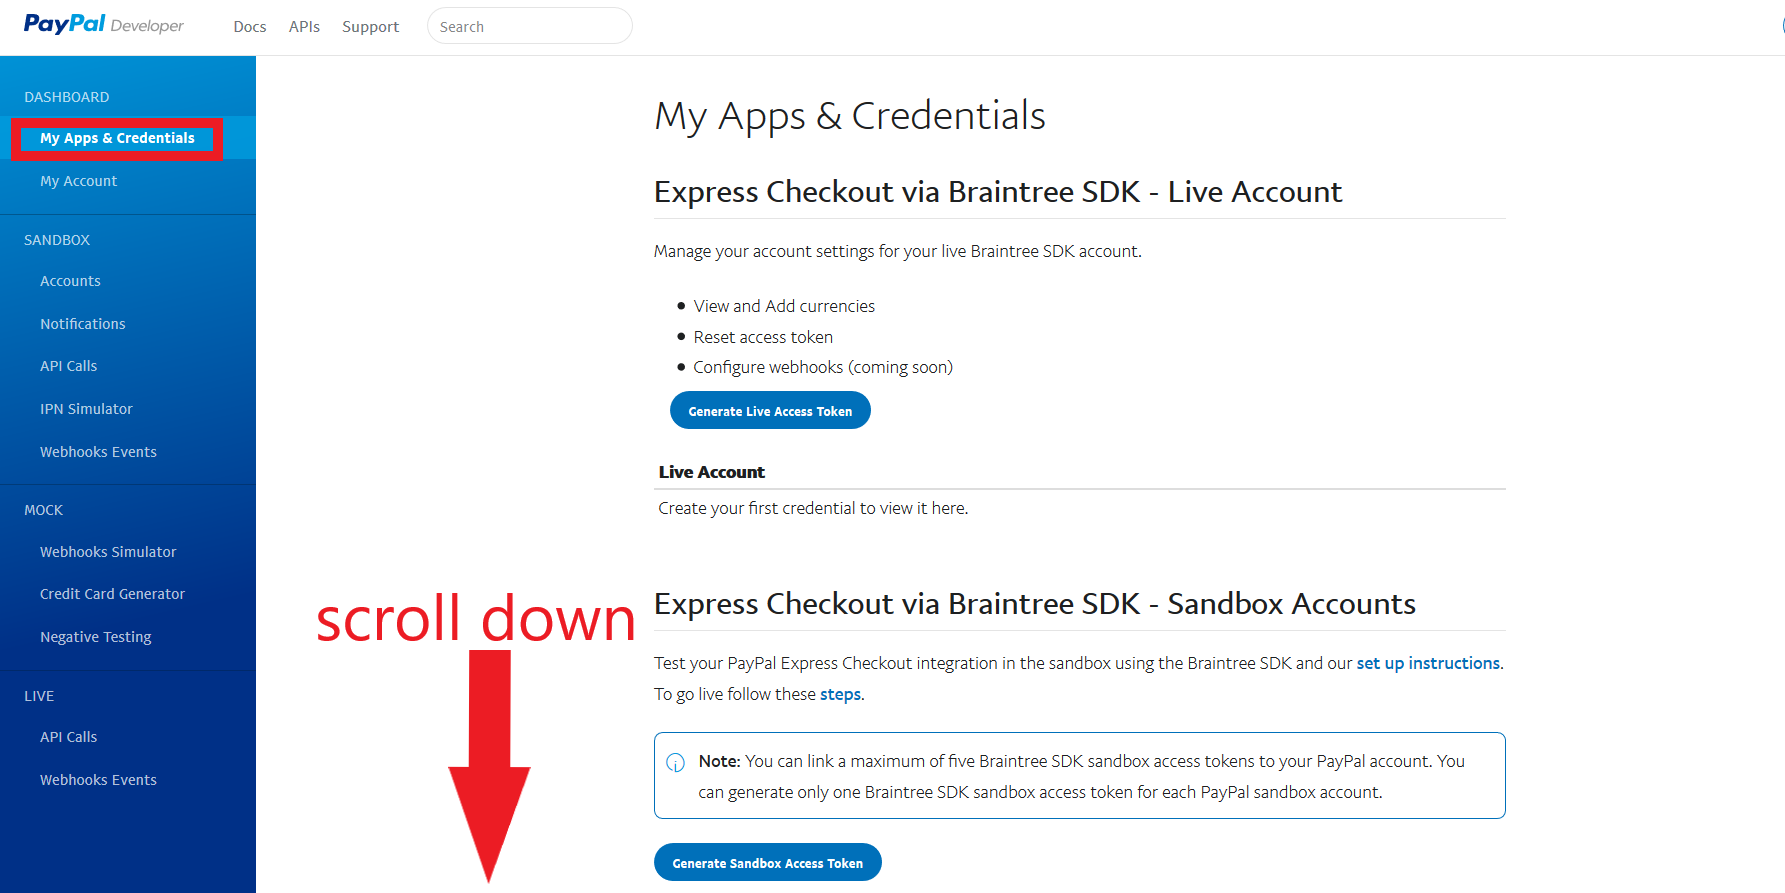The image size is (1785, 893).
Task: Click the PayPal Developer logo
Action: pyautogui.click(x=103, y=25)
